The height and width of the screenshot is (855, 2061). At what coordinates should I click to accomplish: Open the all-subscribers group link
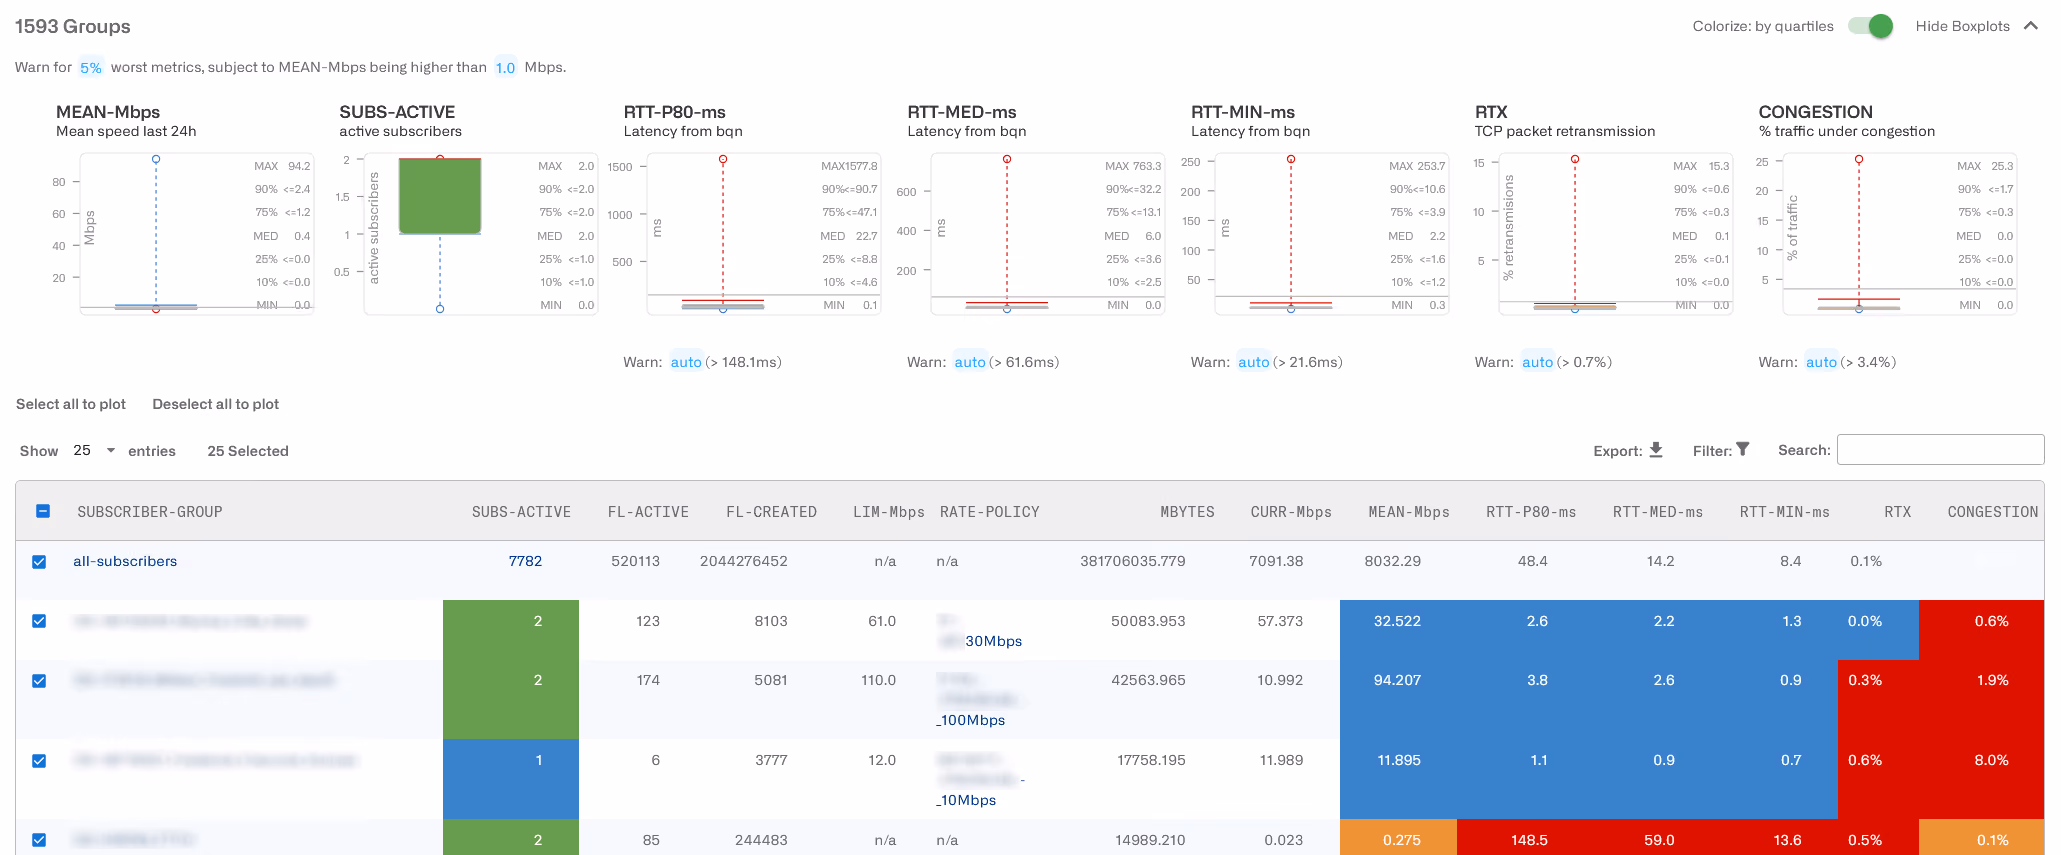pos(125,561)
